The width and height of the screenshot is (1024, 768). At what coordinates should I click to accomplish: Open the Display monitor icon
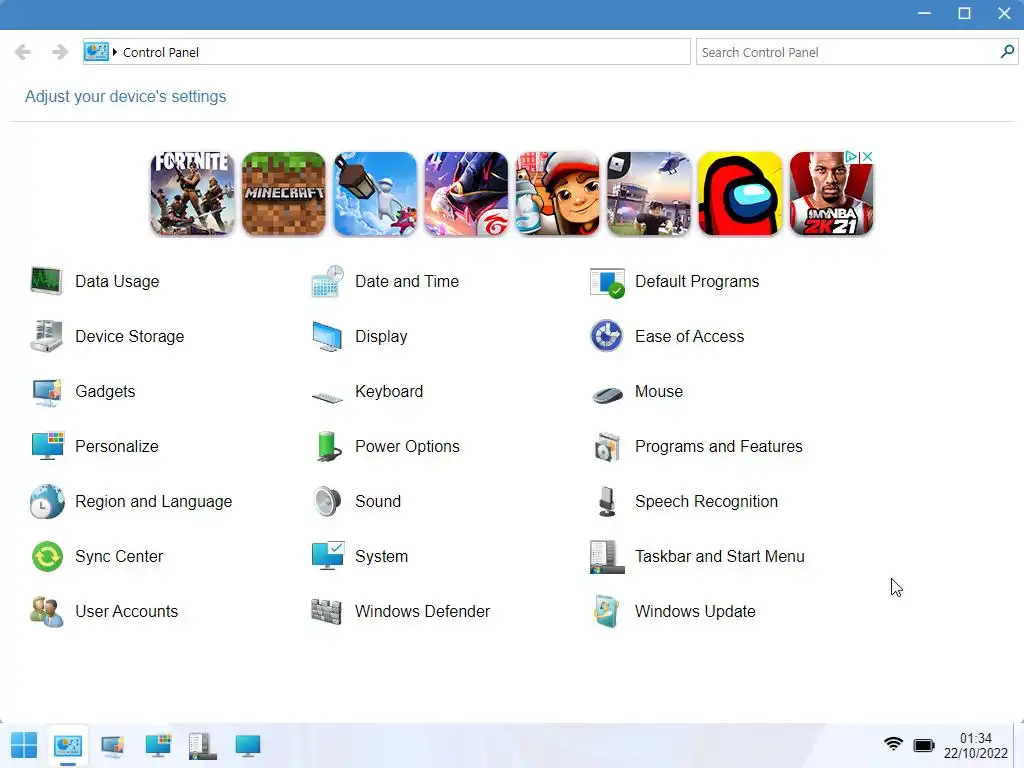click(x=327, y=336)
